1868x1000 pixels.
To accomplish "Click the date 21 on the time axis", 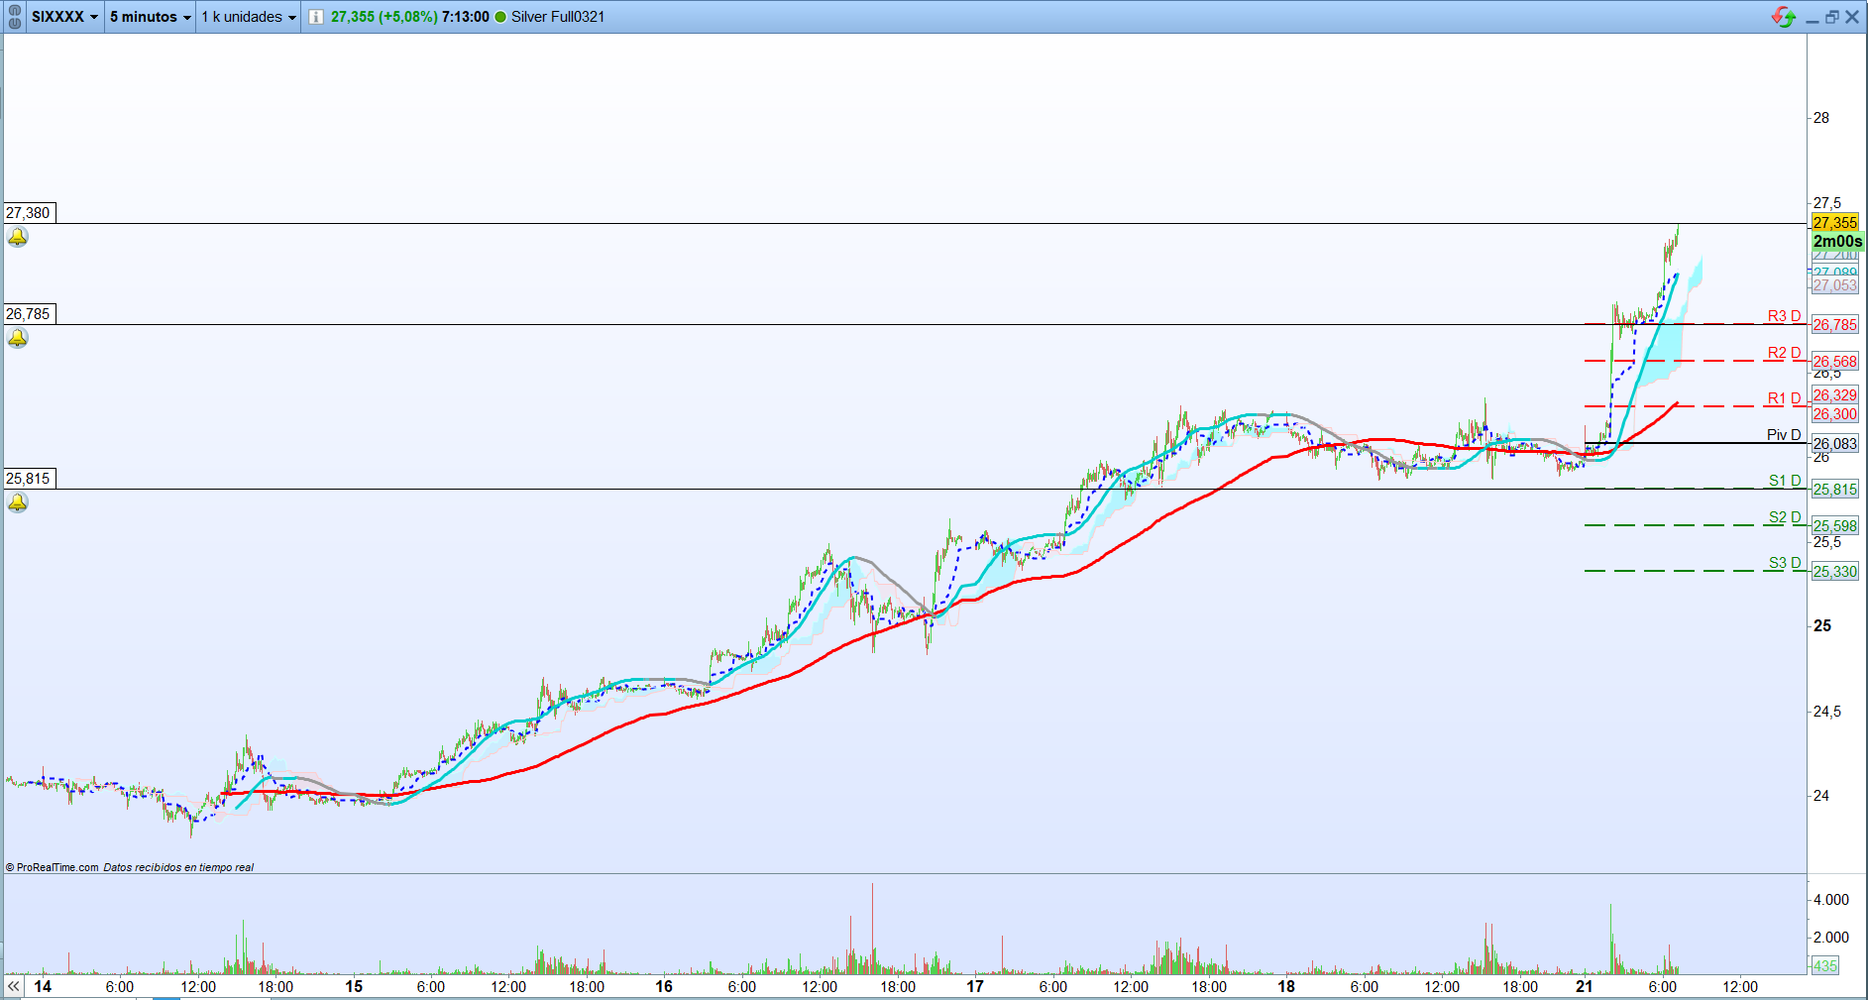I will [x=1584, y=987].
